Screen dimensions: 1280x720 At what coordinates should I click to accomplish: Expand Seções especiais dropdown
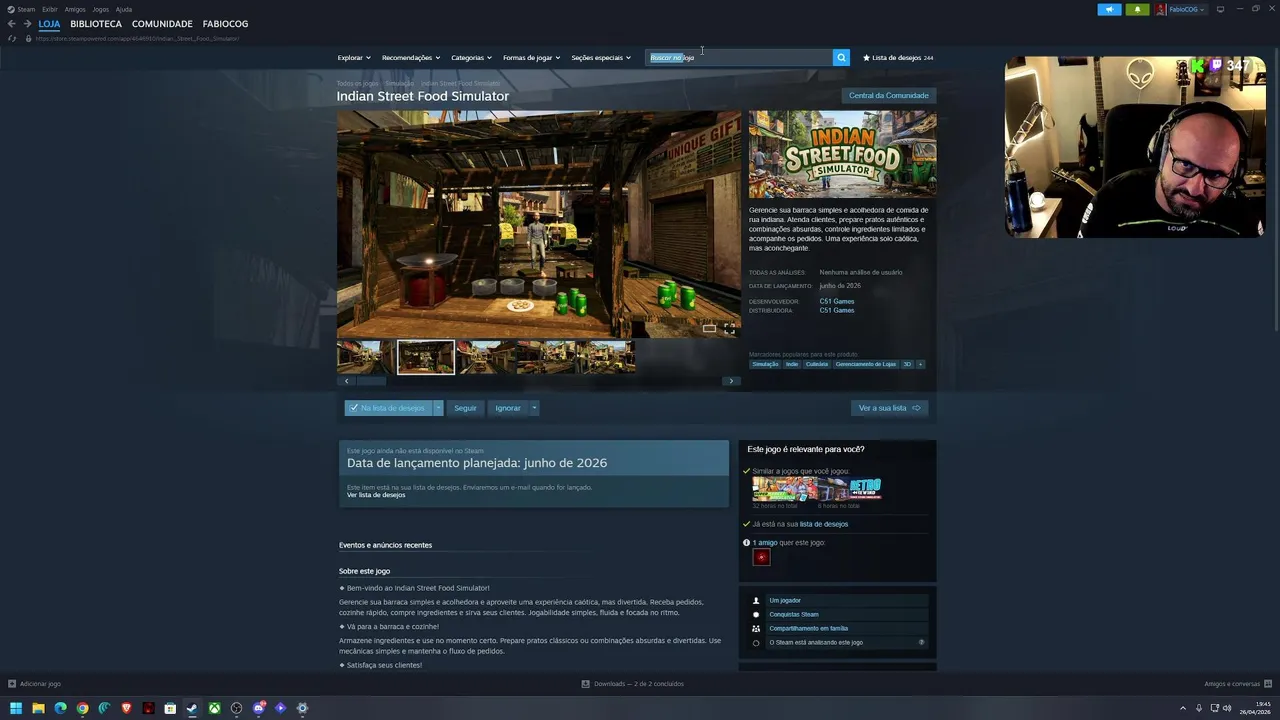coord(601,58)
